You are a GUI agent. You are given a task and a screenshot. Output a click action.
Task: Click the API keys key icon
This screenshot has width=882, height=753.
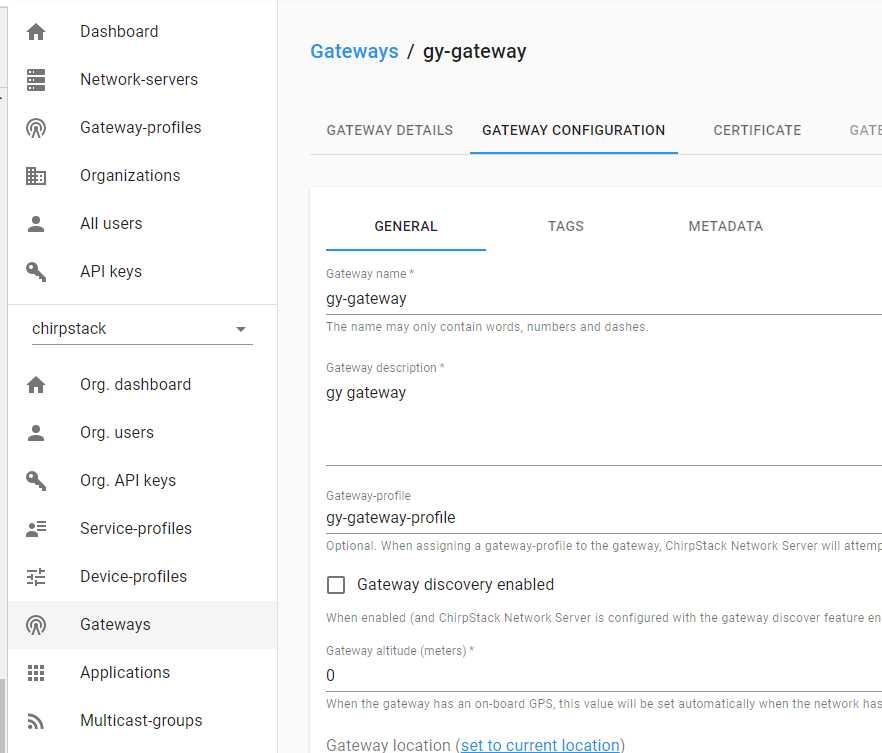36,272
